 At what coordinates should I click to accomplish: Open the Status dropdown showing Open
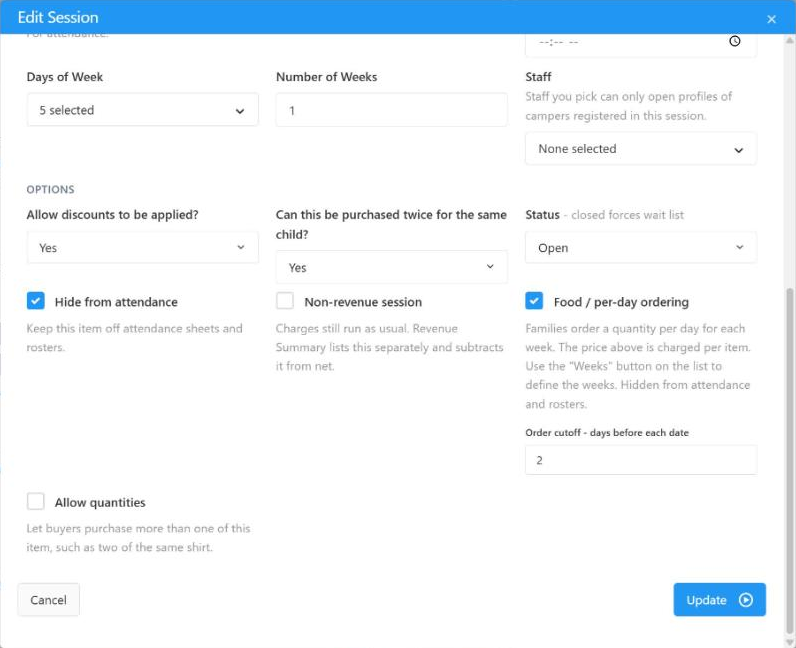pyautogui.click(x=641, y=248)
